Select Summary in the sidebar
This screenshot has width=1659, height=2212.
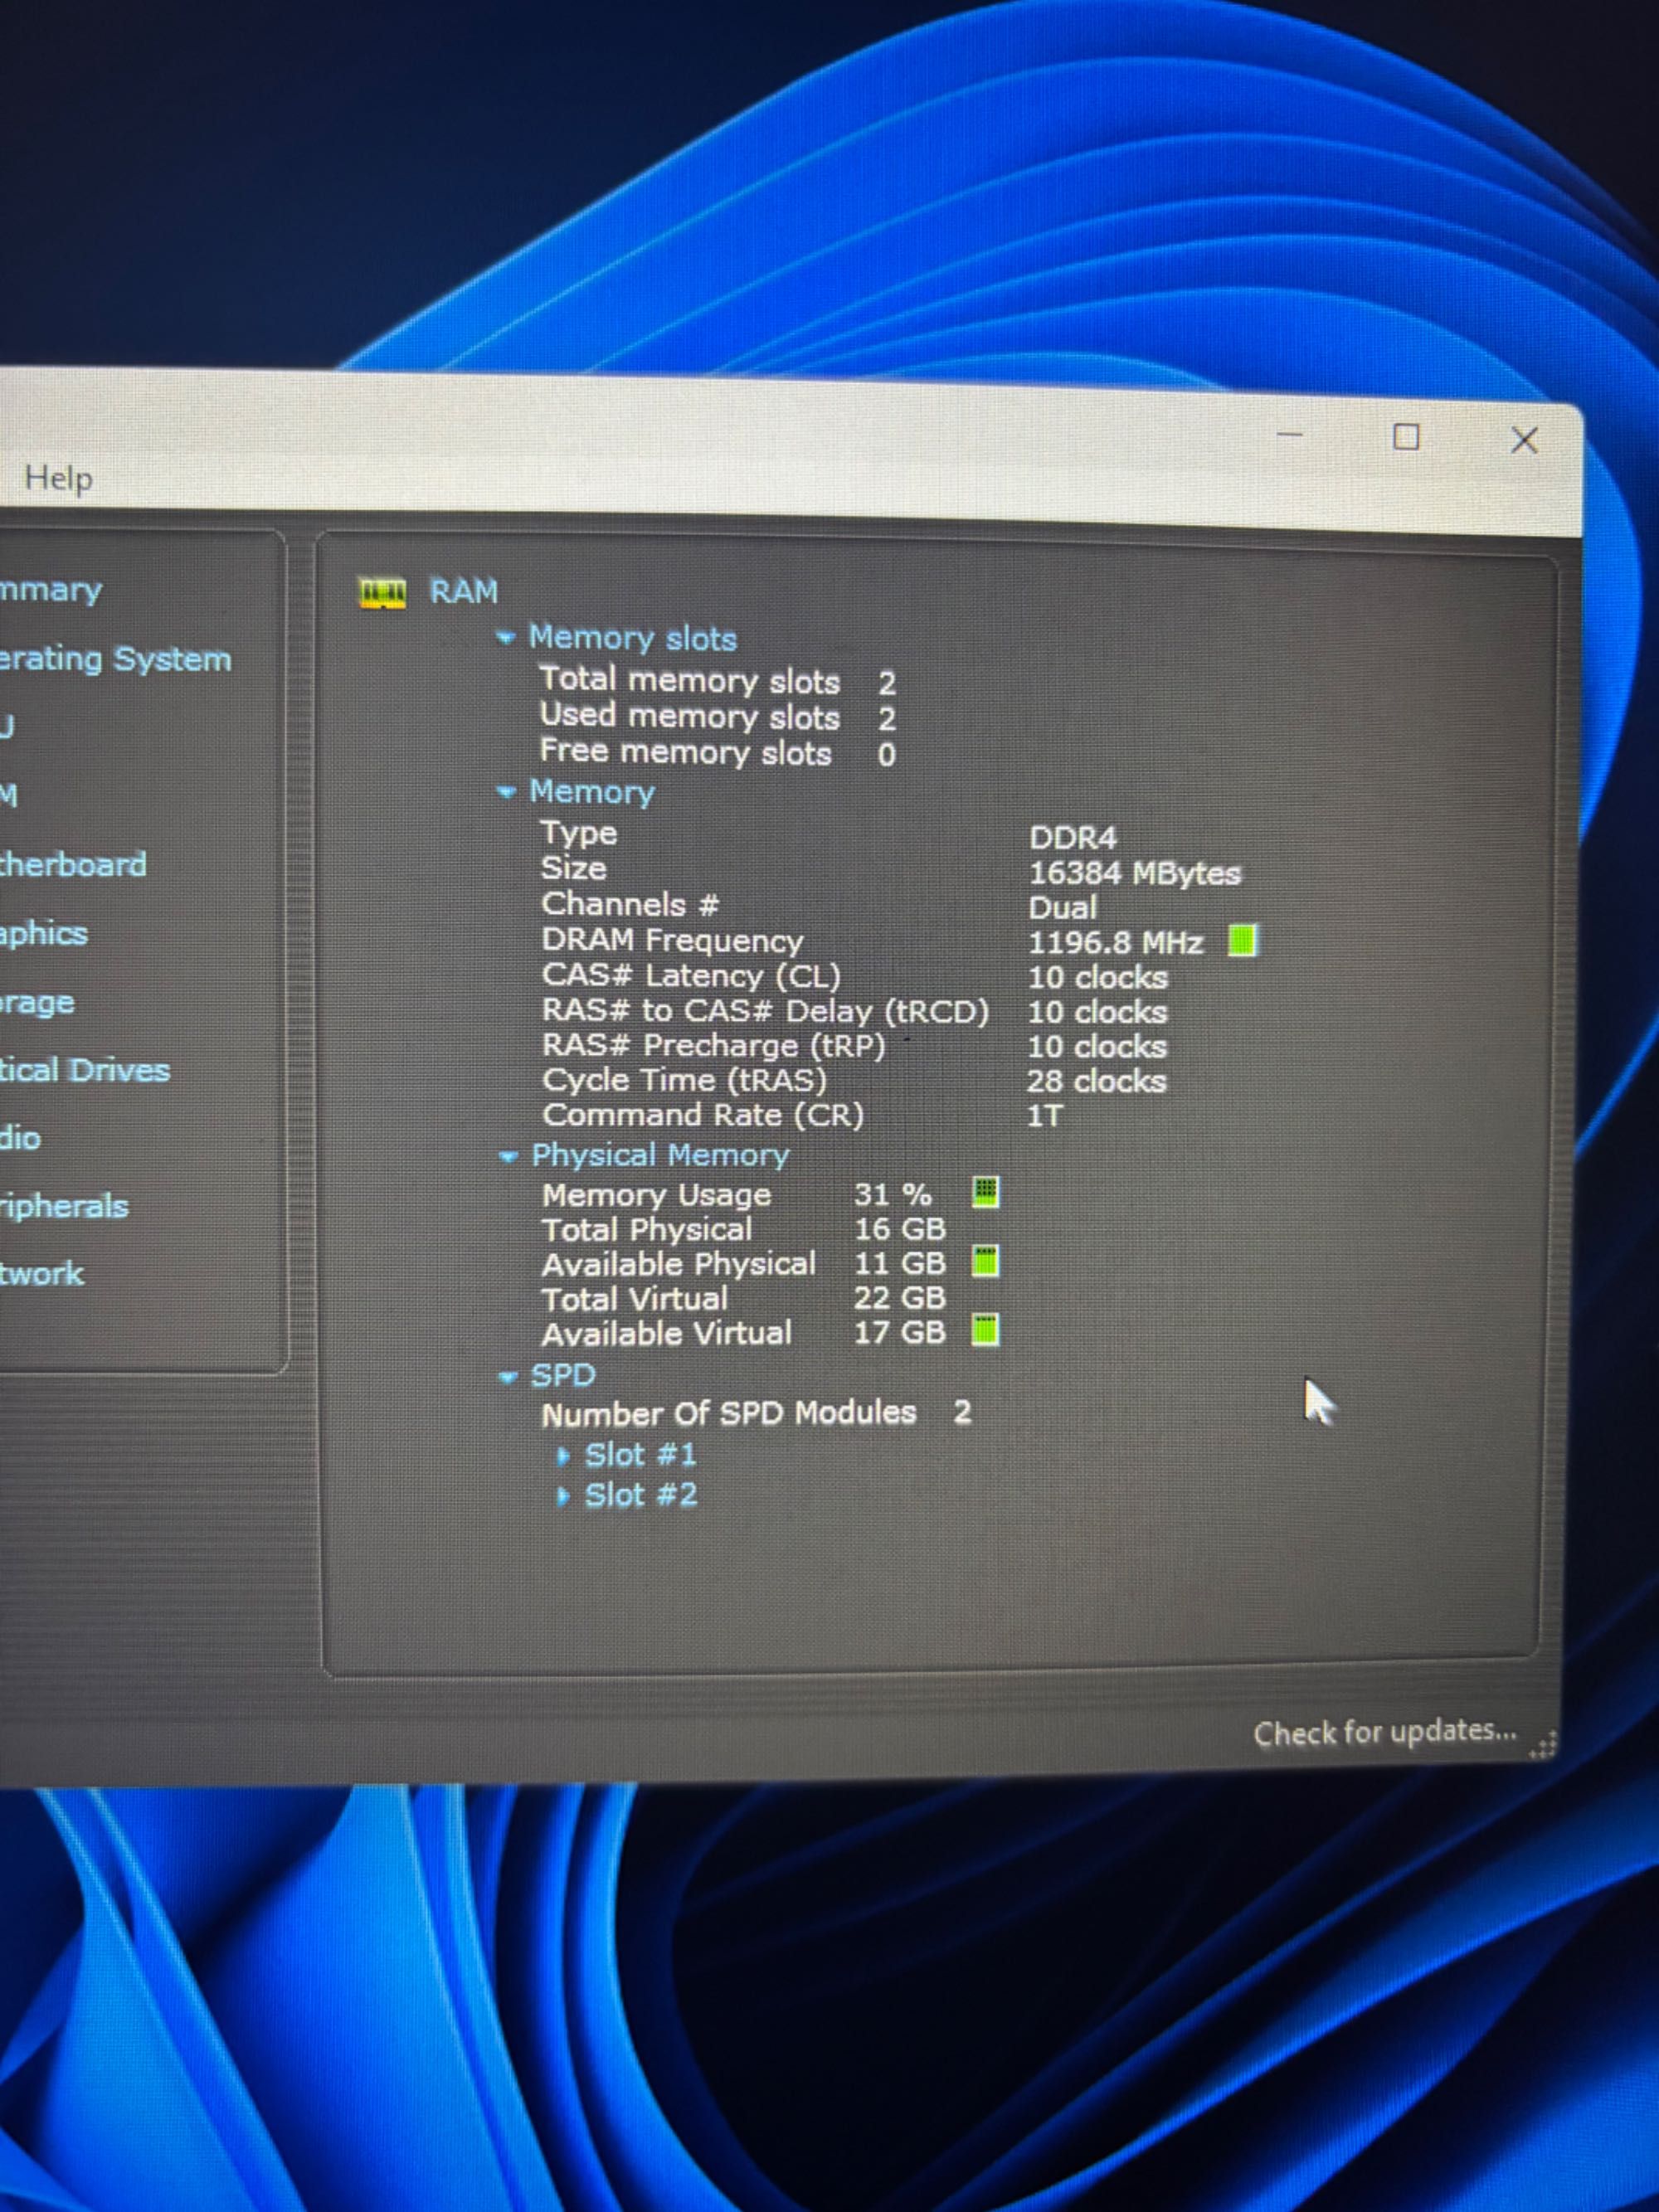click(x=51, y=590)
